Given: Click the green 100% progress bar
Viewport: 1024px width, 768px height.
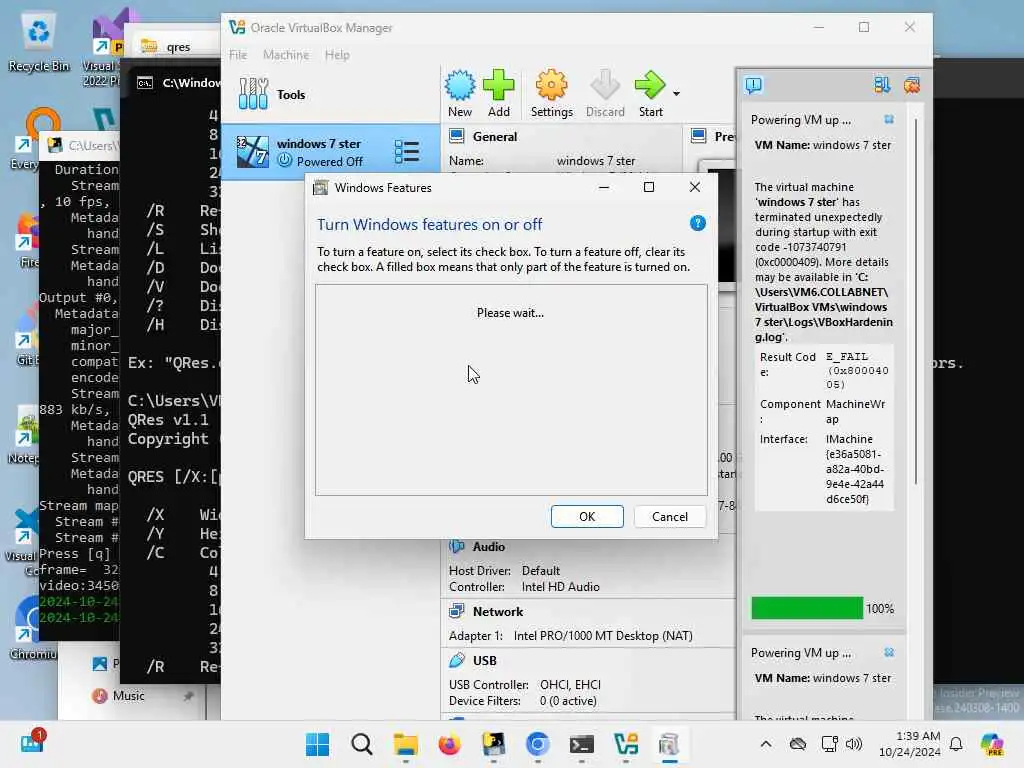Looking at the screenshot, I should coord(807,608).
